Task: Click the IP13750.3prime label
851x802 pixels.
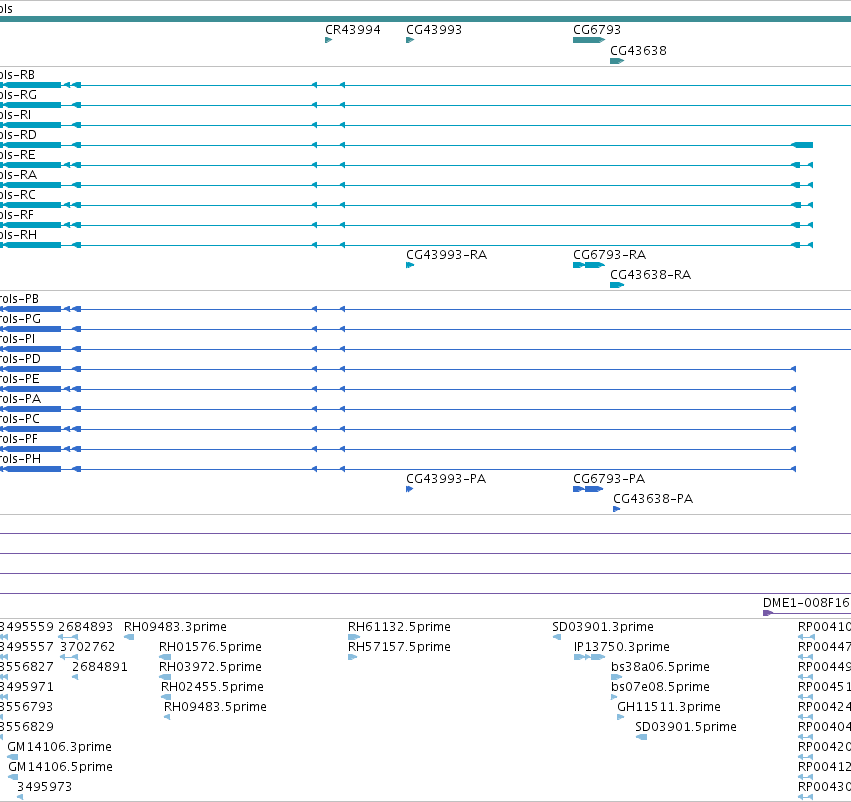Action: [622, 647]
